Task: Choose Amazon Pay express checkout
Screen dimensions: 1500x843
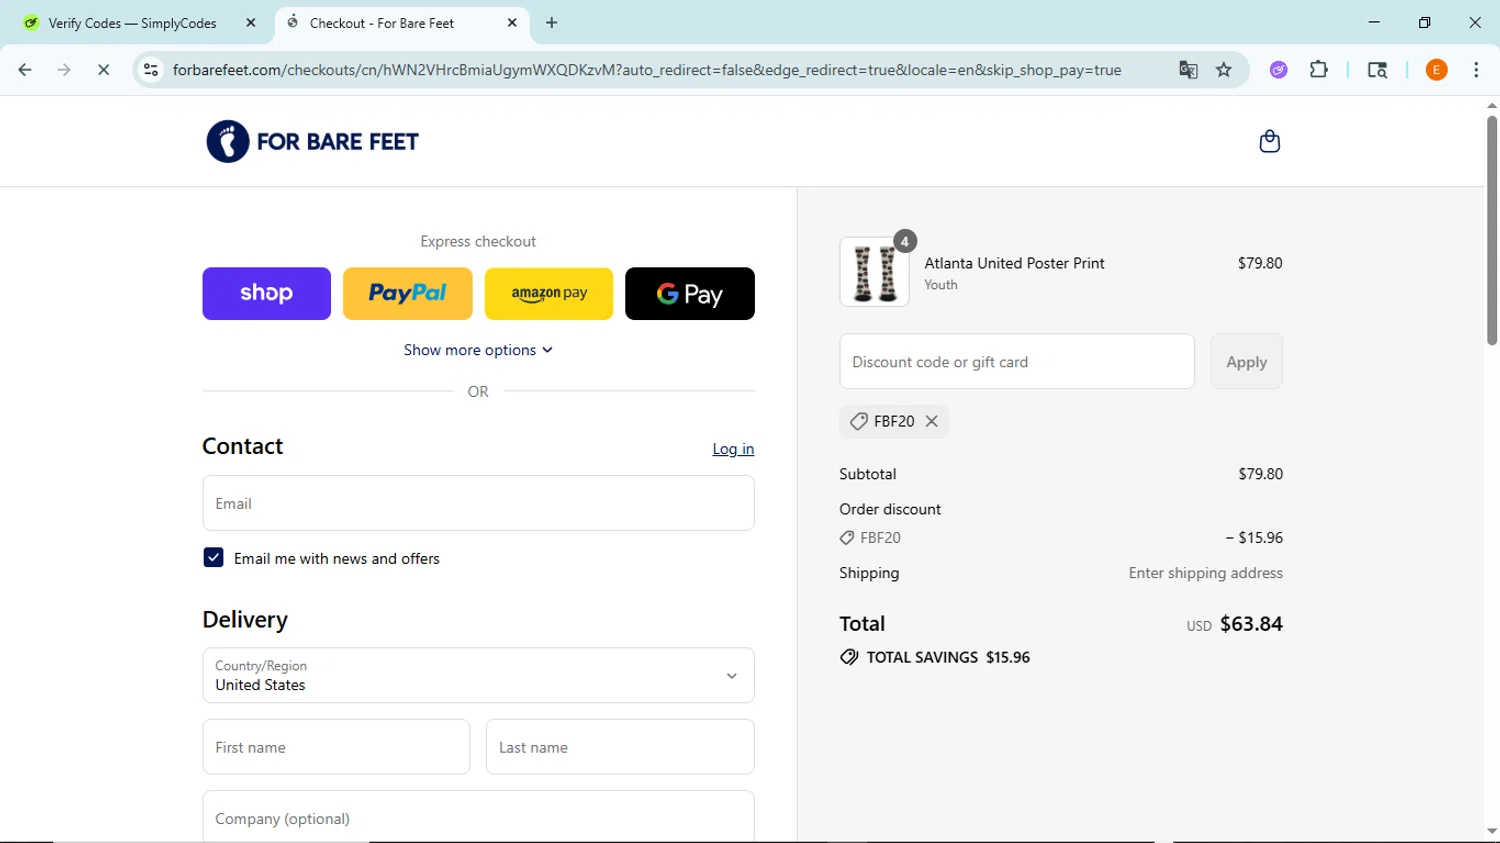Action: [x=549, y=294]
